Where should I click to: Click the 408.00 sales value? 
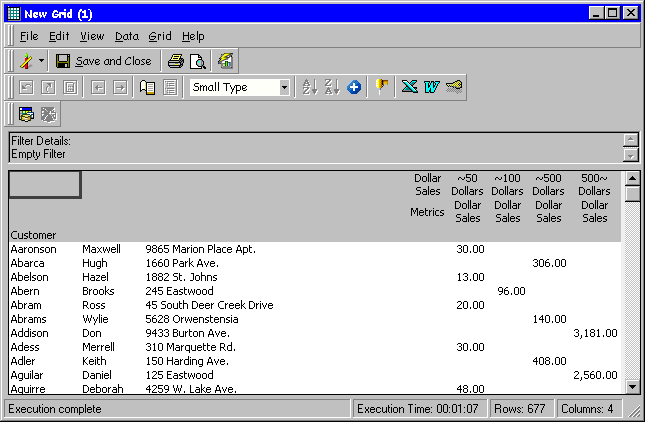click(549, 361)
